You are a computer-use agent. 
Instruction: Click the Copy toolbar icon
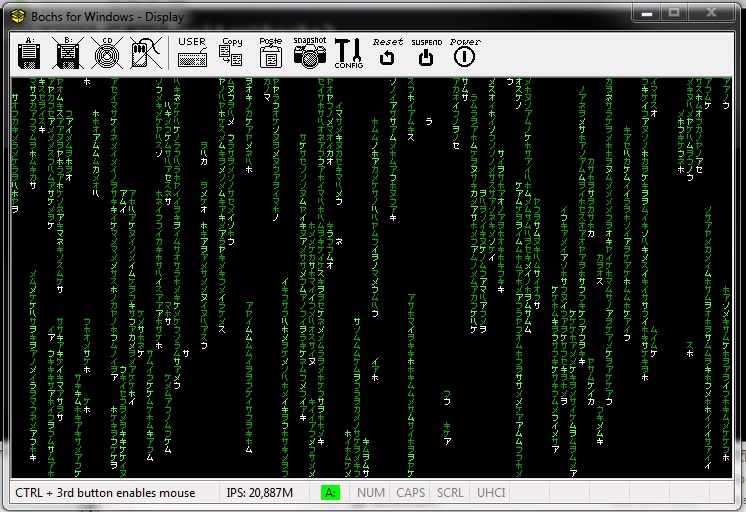pyautogui.click(x=231, y=52)
